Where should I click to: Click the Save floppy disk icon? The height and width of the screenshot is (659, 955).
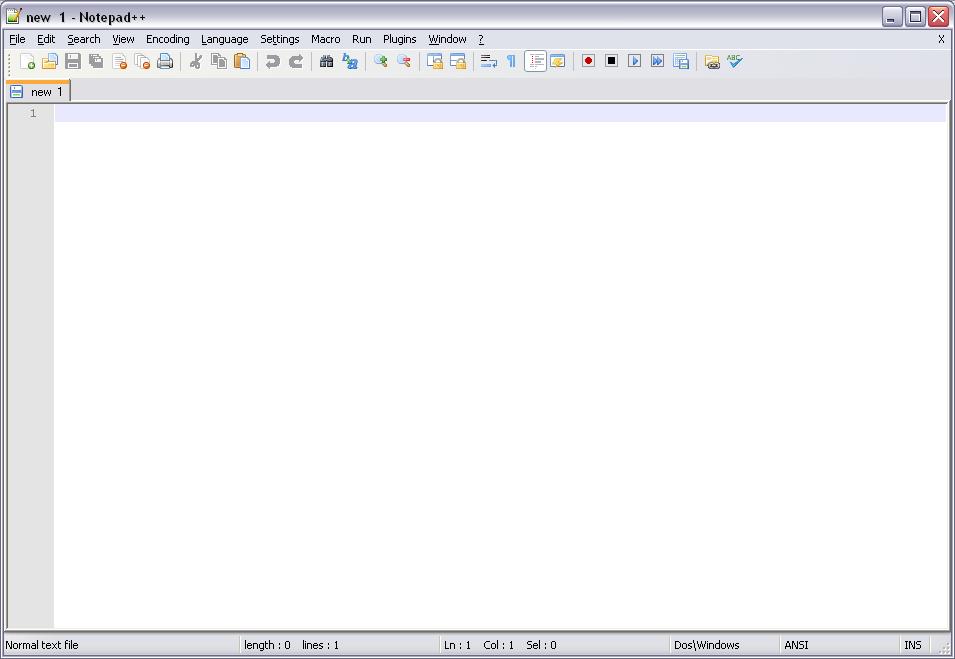73,61
